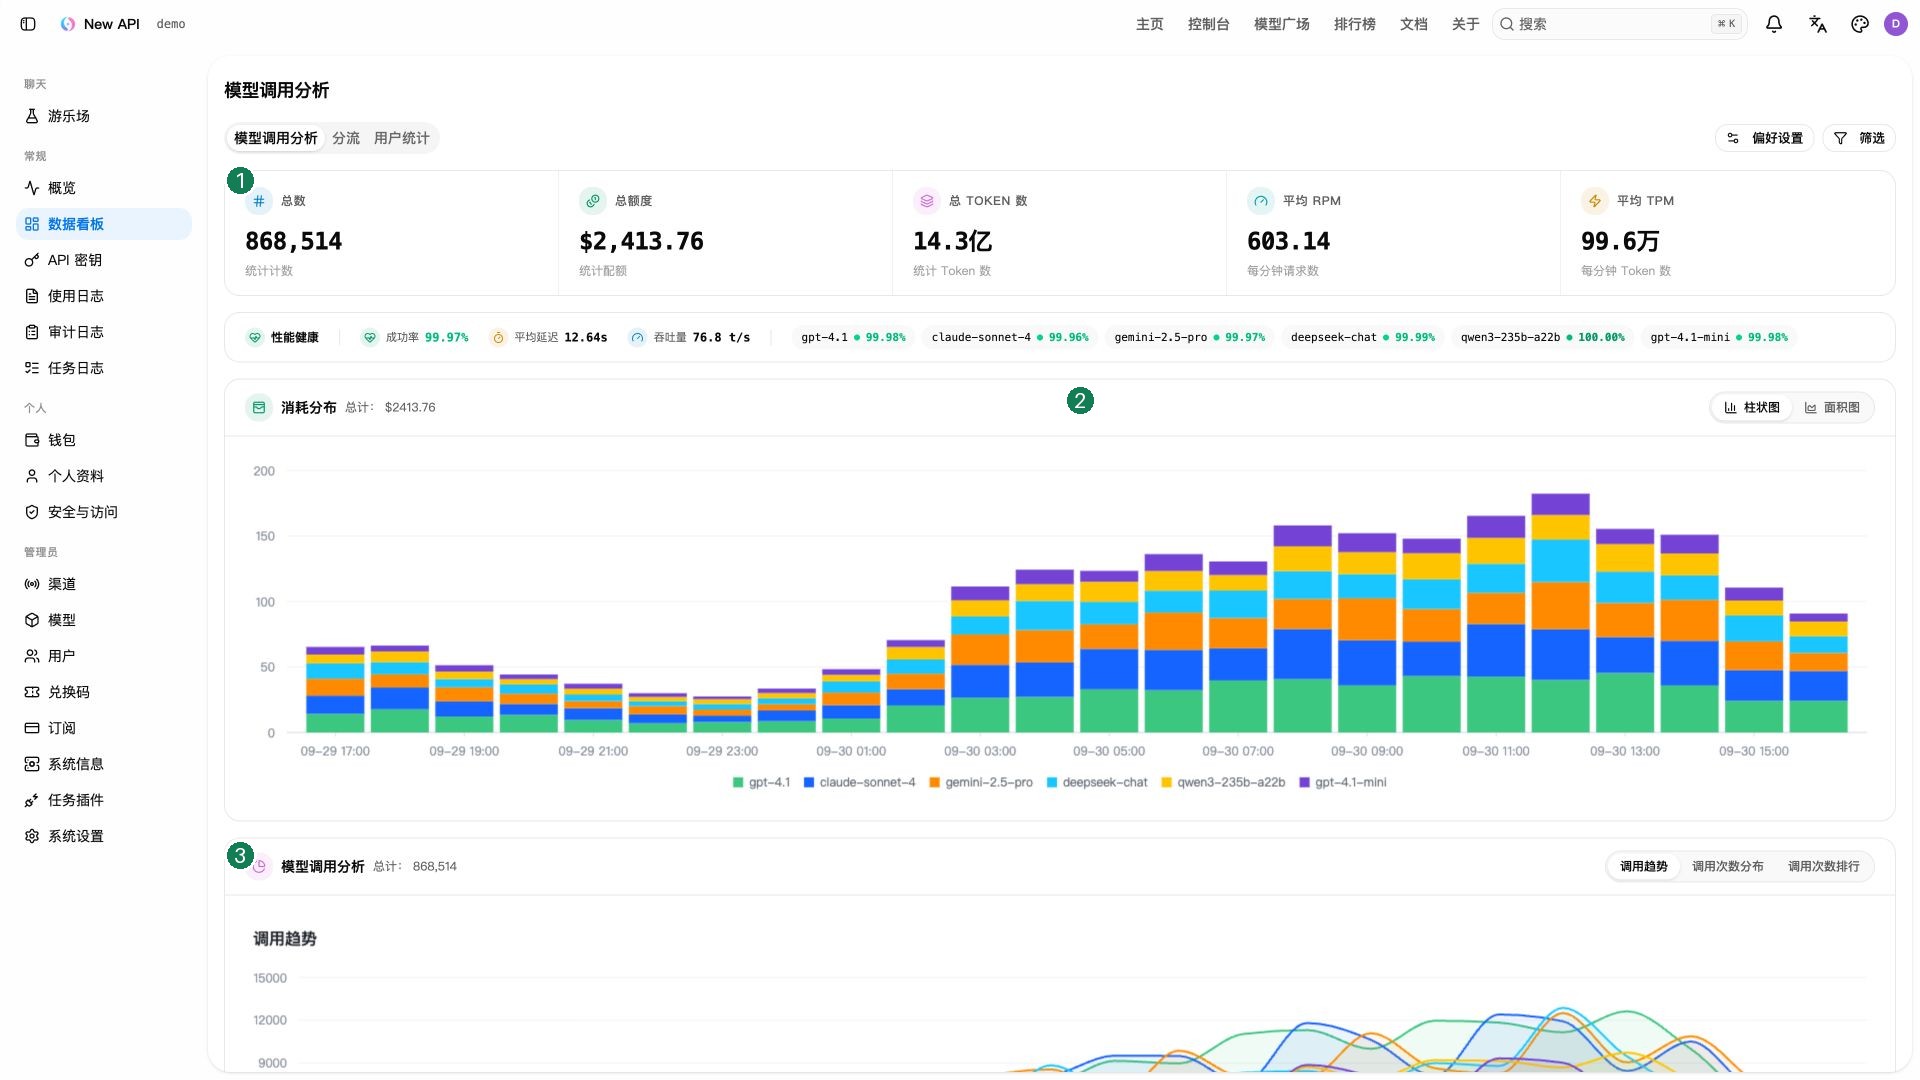Open the notifications bell
The width and height of the screenshot is (1920, 1080).
pyautogui.click(x=1774, y=24)
